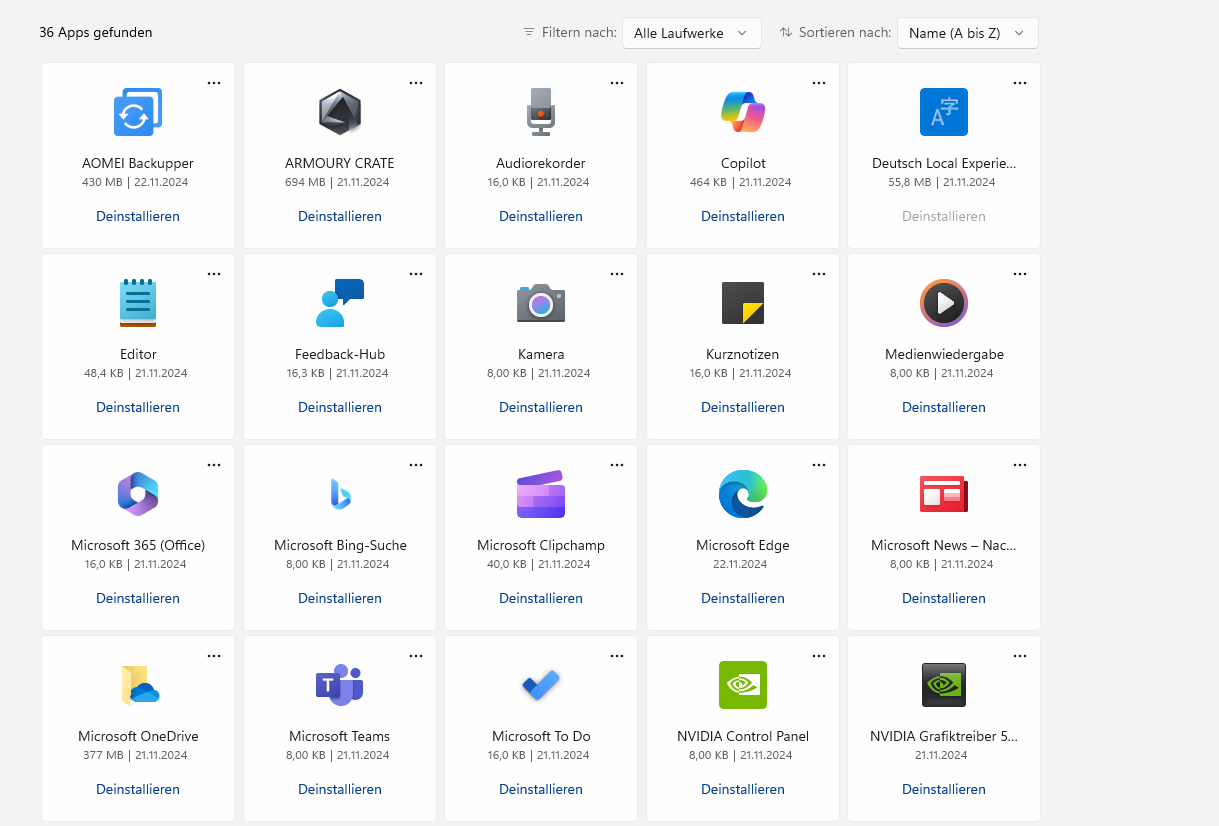Click the NVIDIA Control Panel icon
Screen dimensions: 1219x826
(x=743, y=685)
